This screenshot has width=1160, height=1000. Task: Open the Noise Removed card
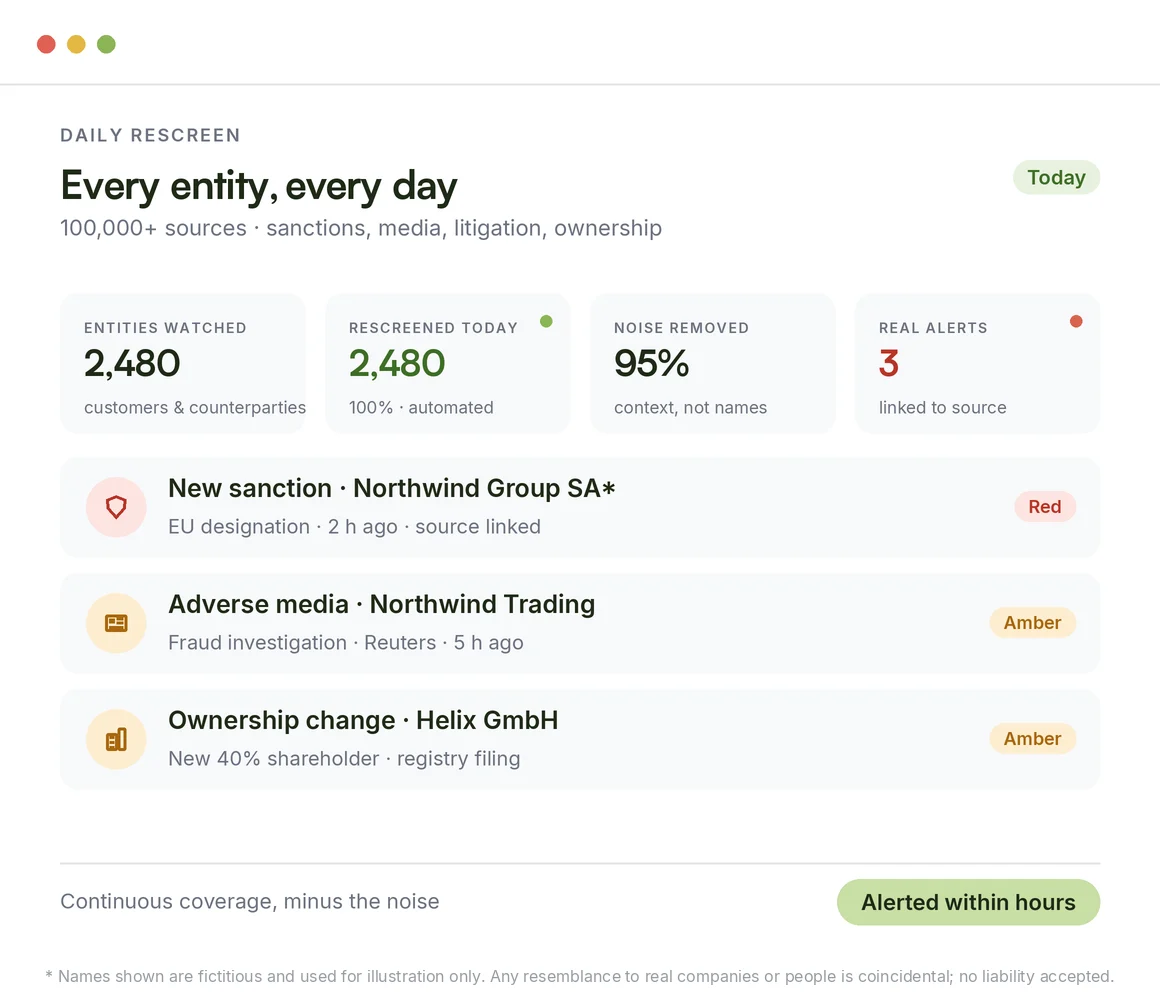(713, 364)
